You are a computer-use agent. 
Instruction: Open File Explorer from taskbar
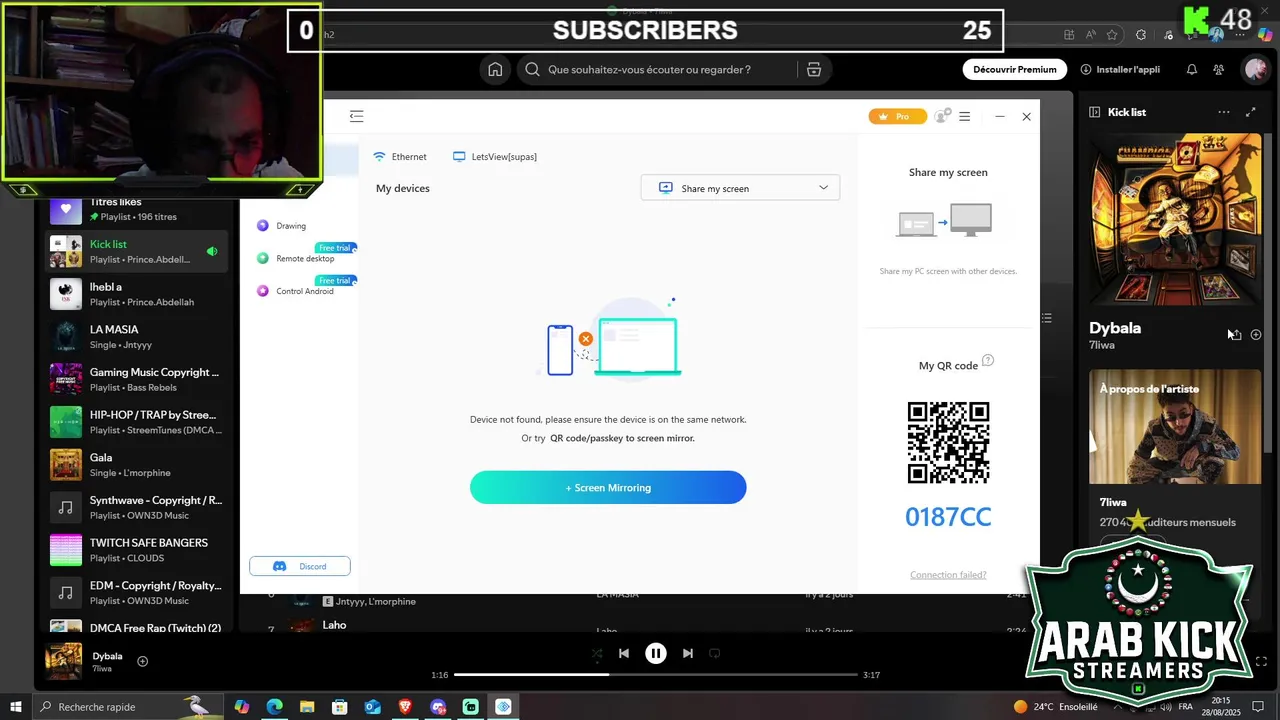307,707
